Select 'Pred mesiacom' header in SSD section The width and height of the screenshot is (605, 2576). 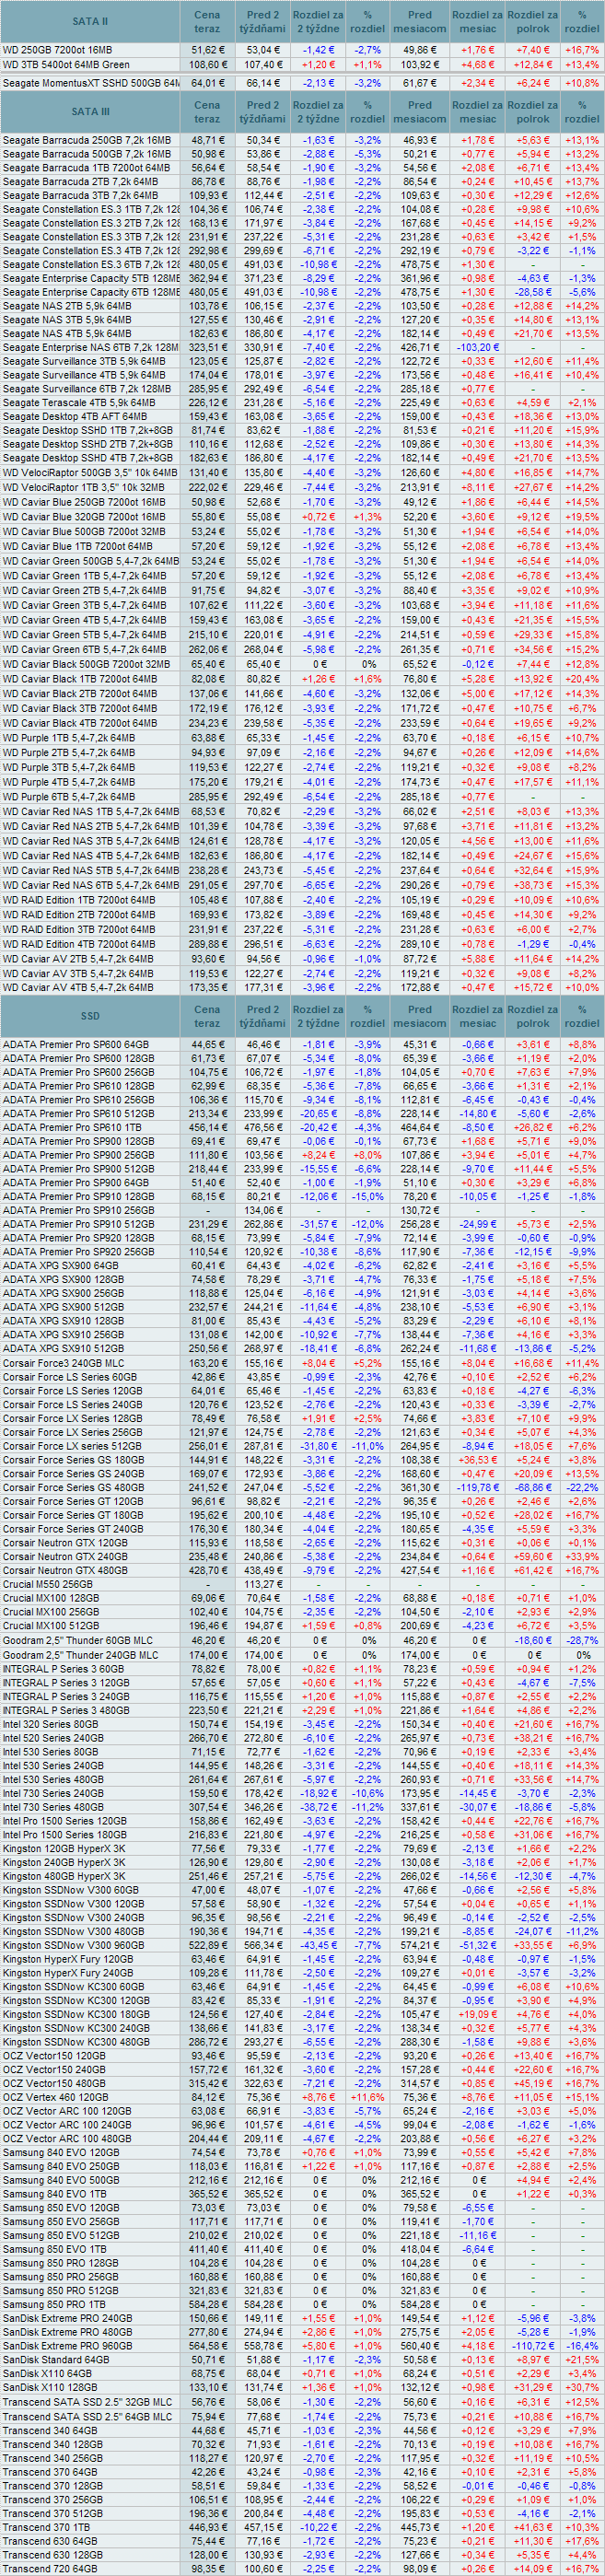pyautogui.click(x=420, y=1016)
